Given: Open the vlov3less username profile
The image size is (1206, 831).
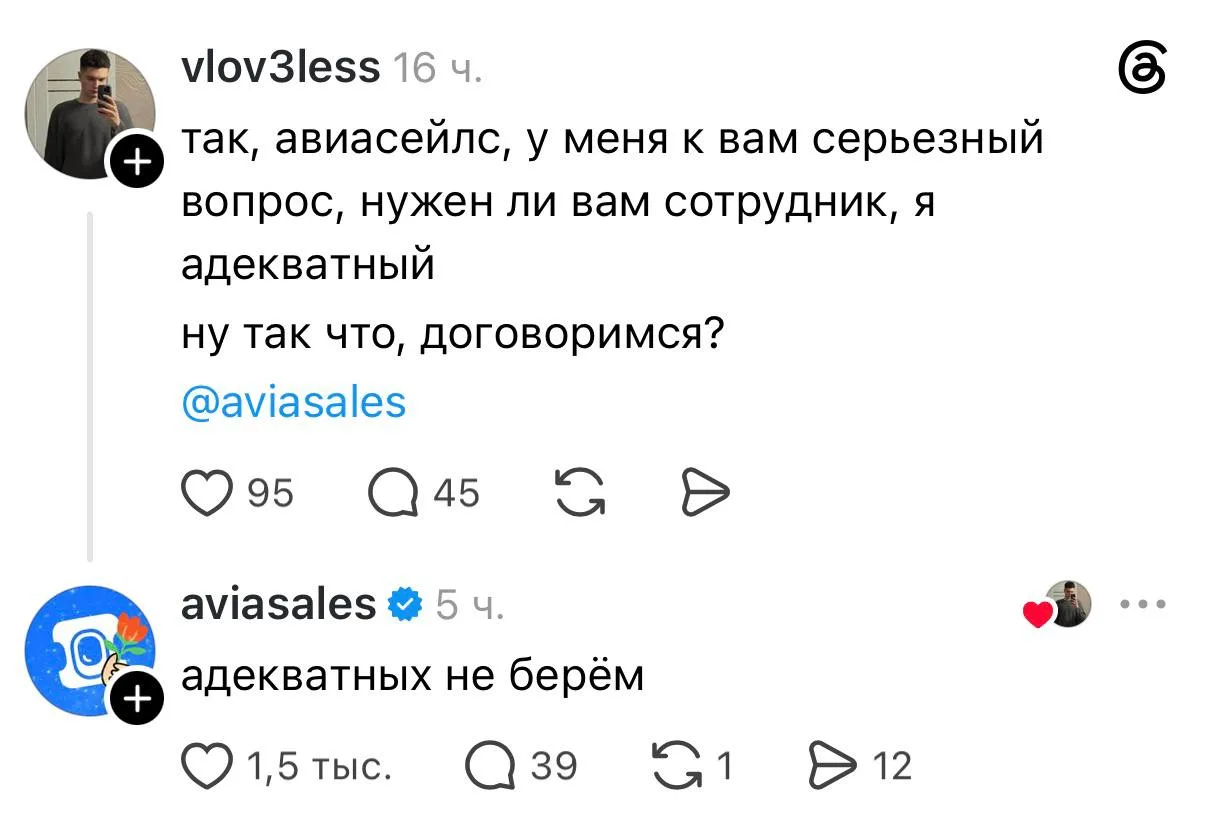Looking at the screenshot, I should tap(281, 68).
